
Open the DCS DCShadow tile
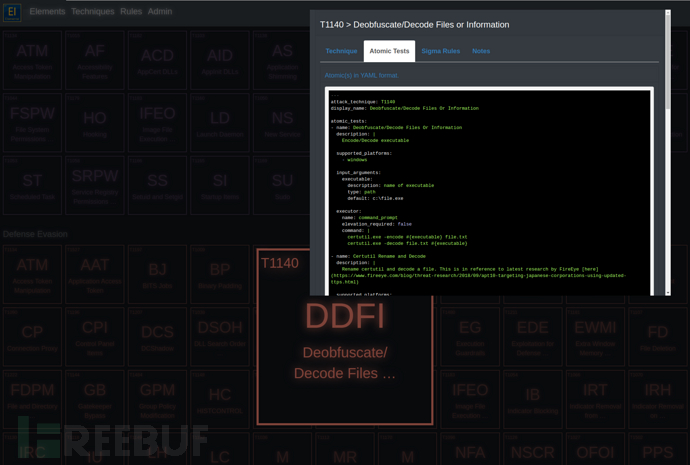click(157, 337)
